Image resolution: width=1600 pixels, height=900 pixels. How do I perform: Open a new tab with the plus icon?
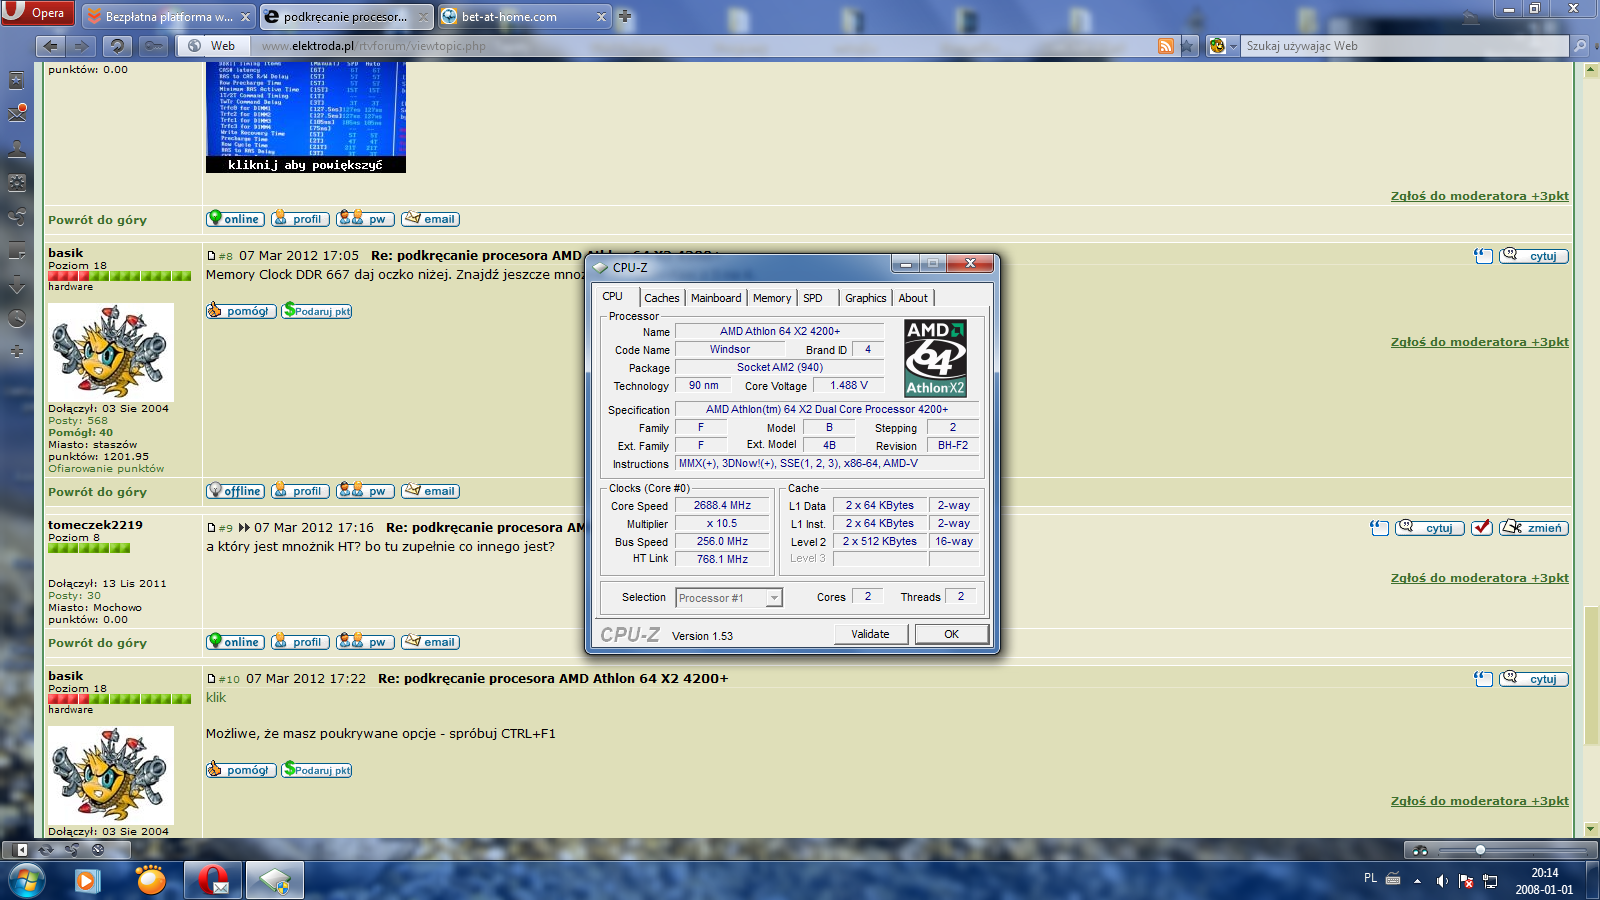(625, 16)
